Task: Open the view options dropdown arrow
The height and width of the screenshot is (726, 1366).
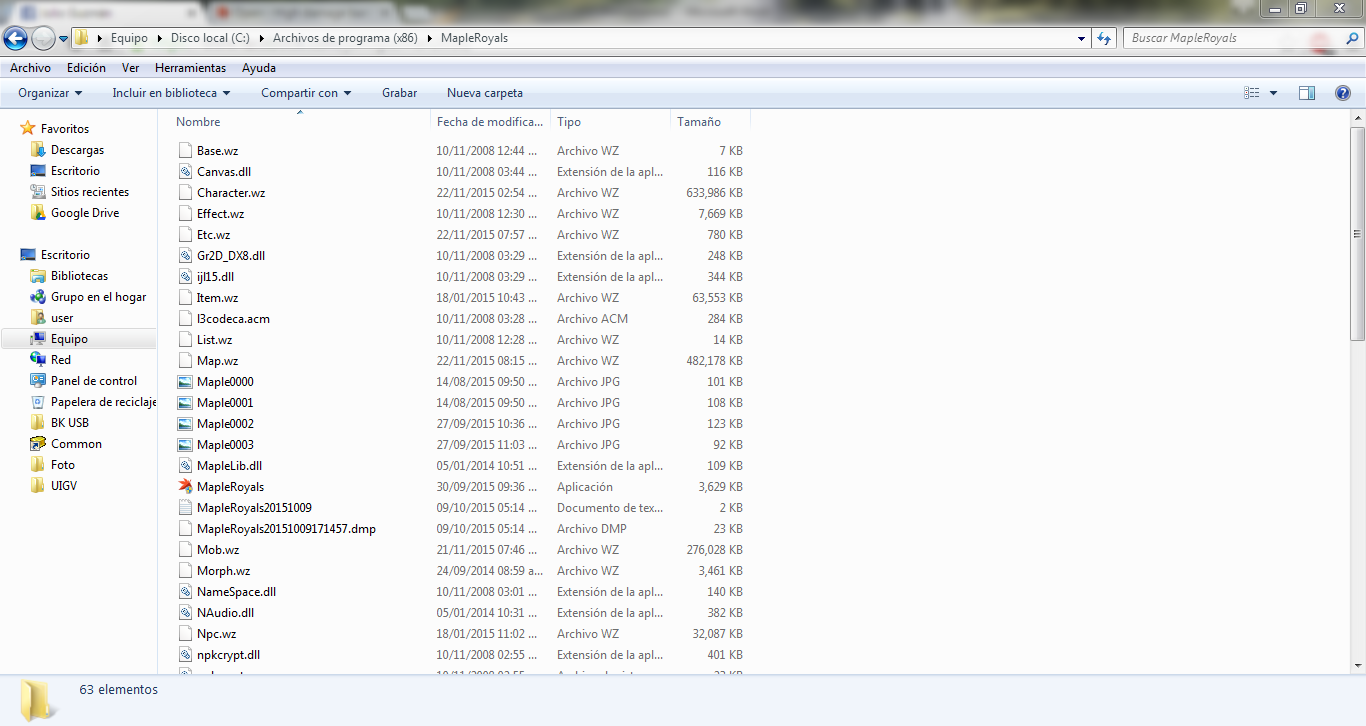Action: pyautogui.click(x=1273, y=93)
